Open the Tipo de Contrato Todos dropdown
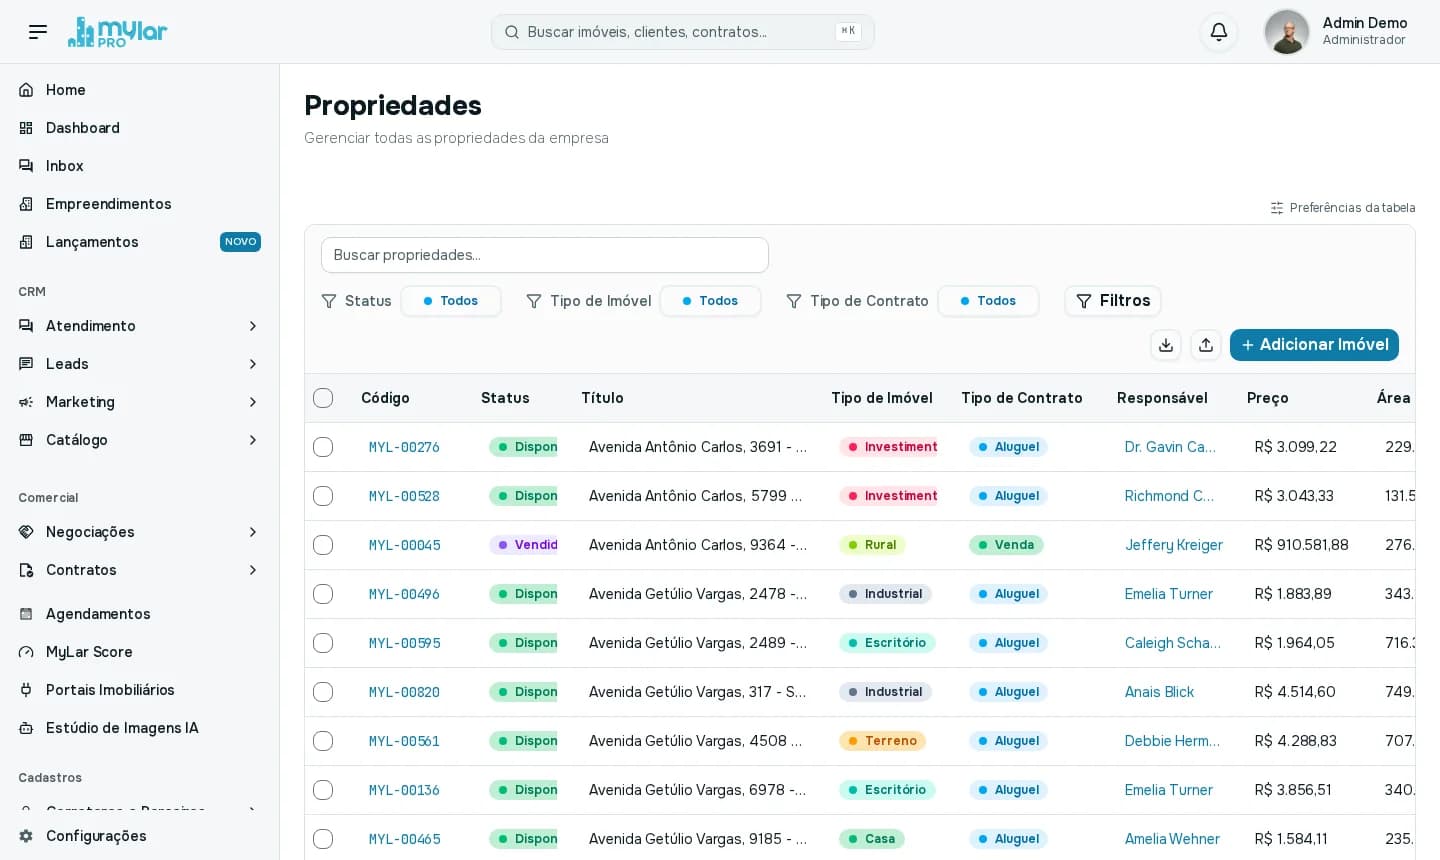 988,301
